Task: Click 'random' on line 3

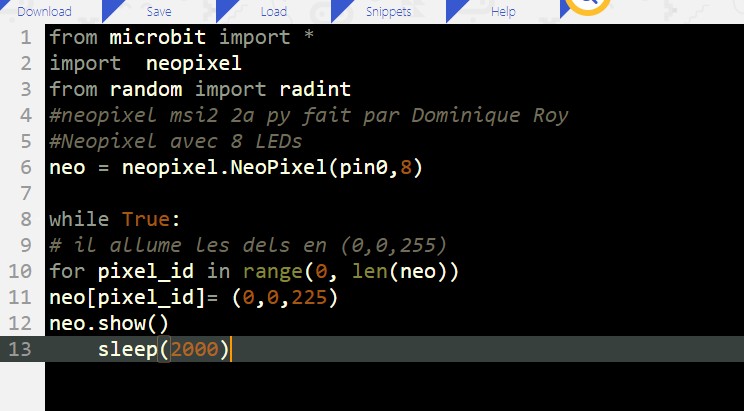Action: 146,89
